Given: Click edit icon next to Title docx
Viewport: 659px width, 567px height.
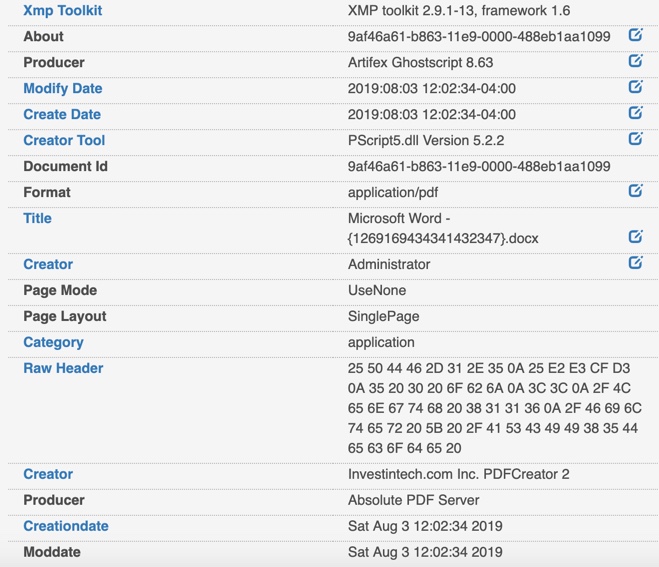Looking at the screenshot, I should coord(635,237).
